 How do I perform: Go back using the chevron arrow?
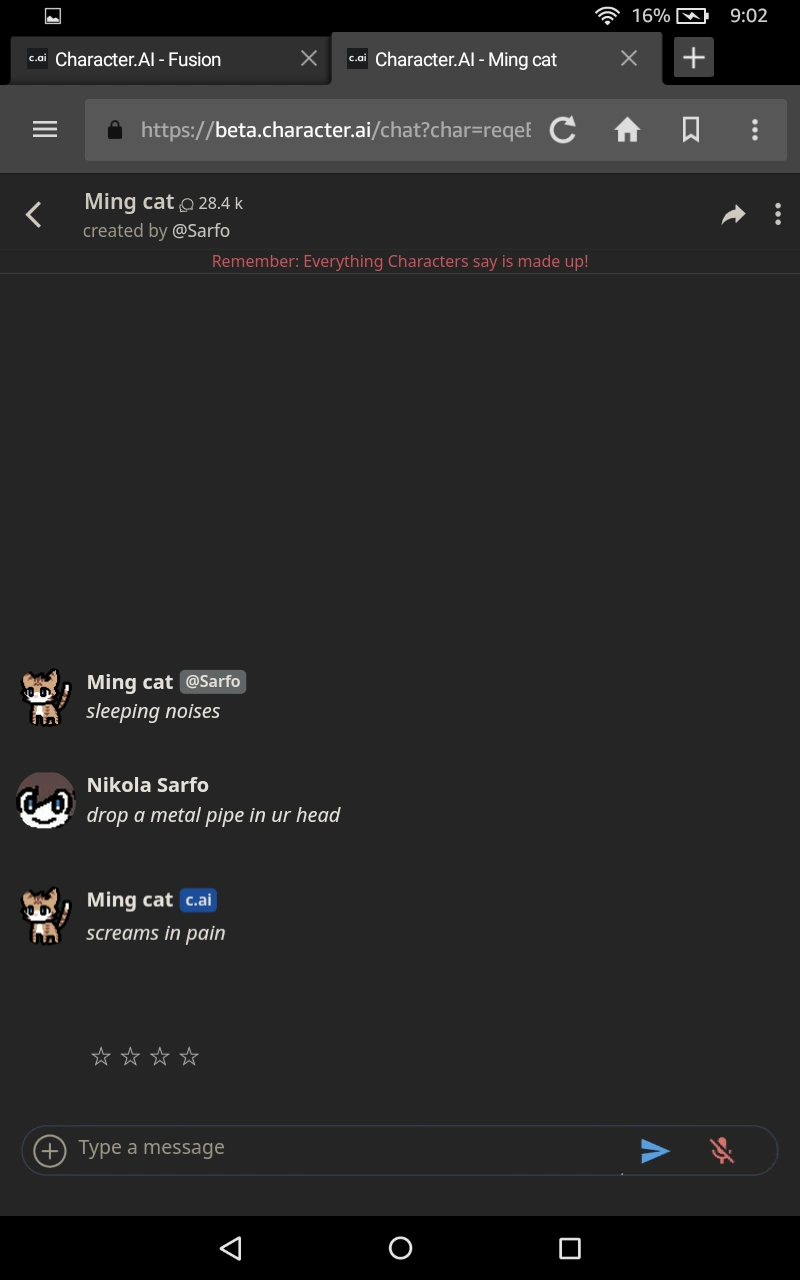[x=34, y=214]
